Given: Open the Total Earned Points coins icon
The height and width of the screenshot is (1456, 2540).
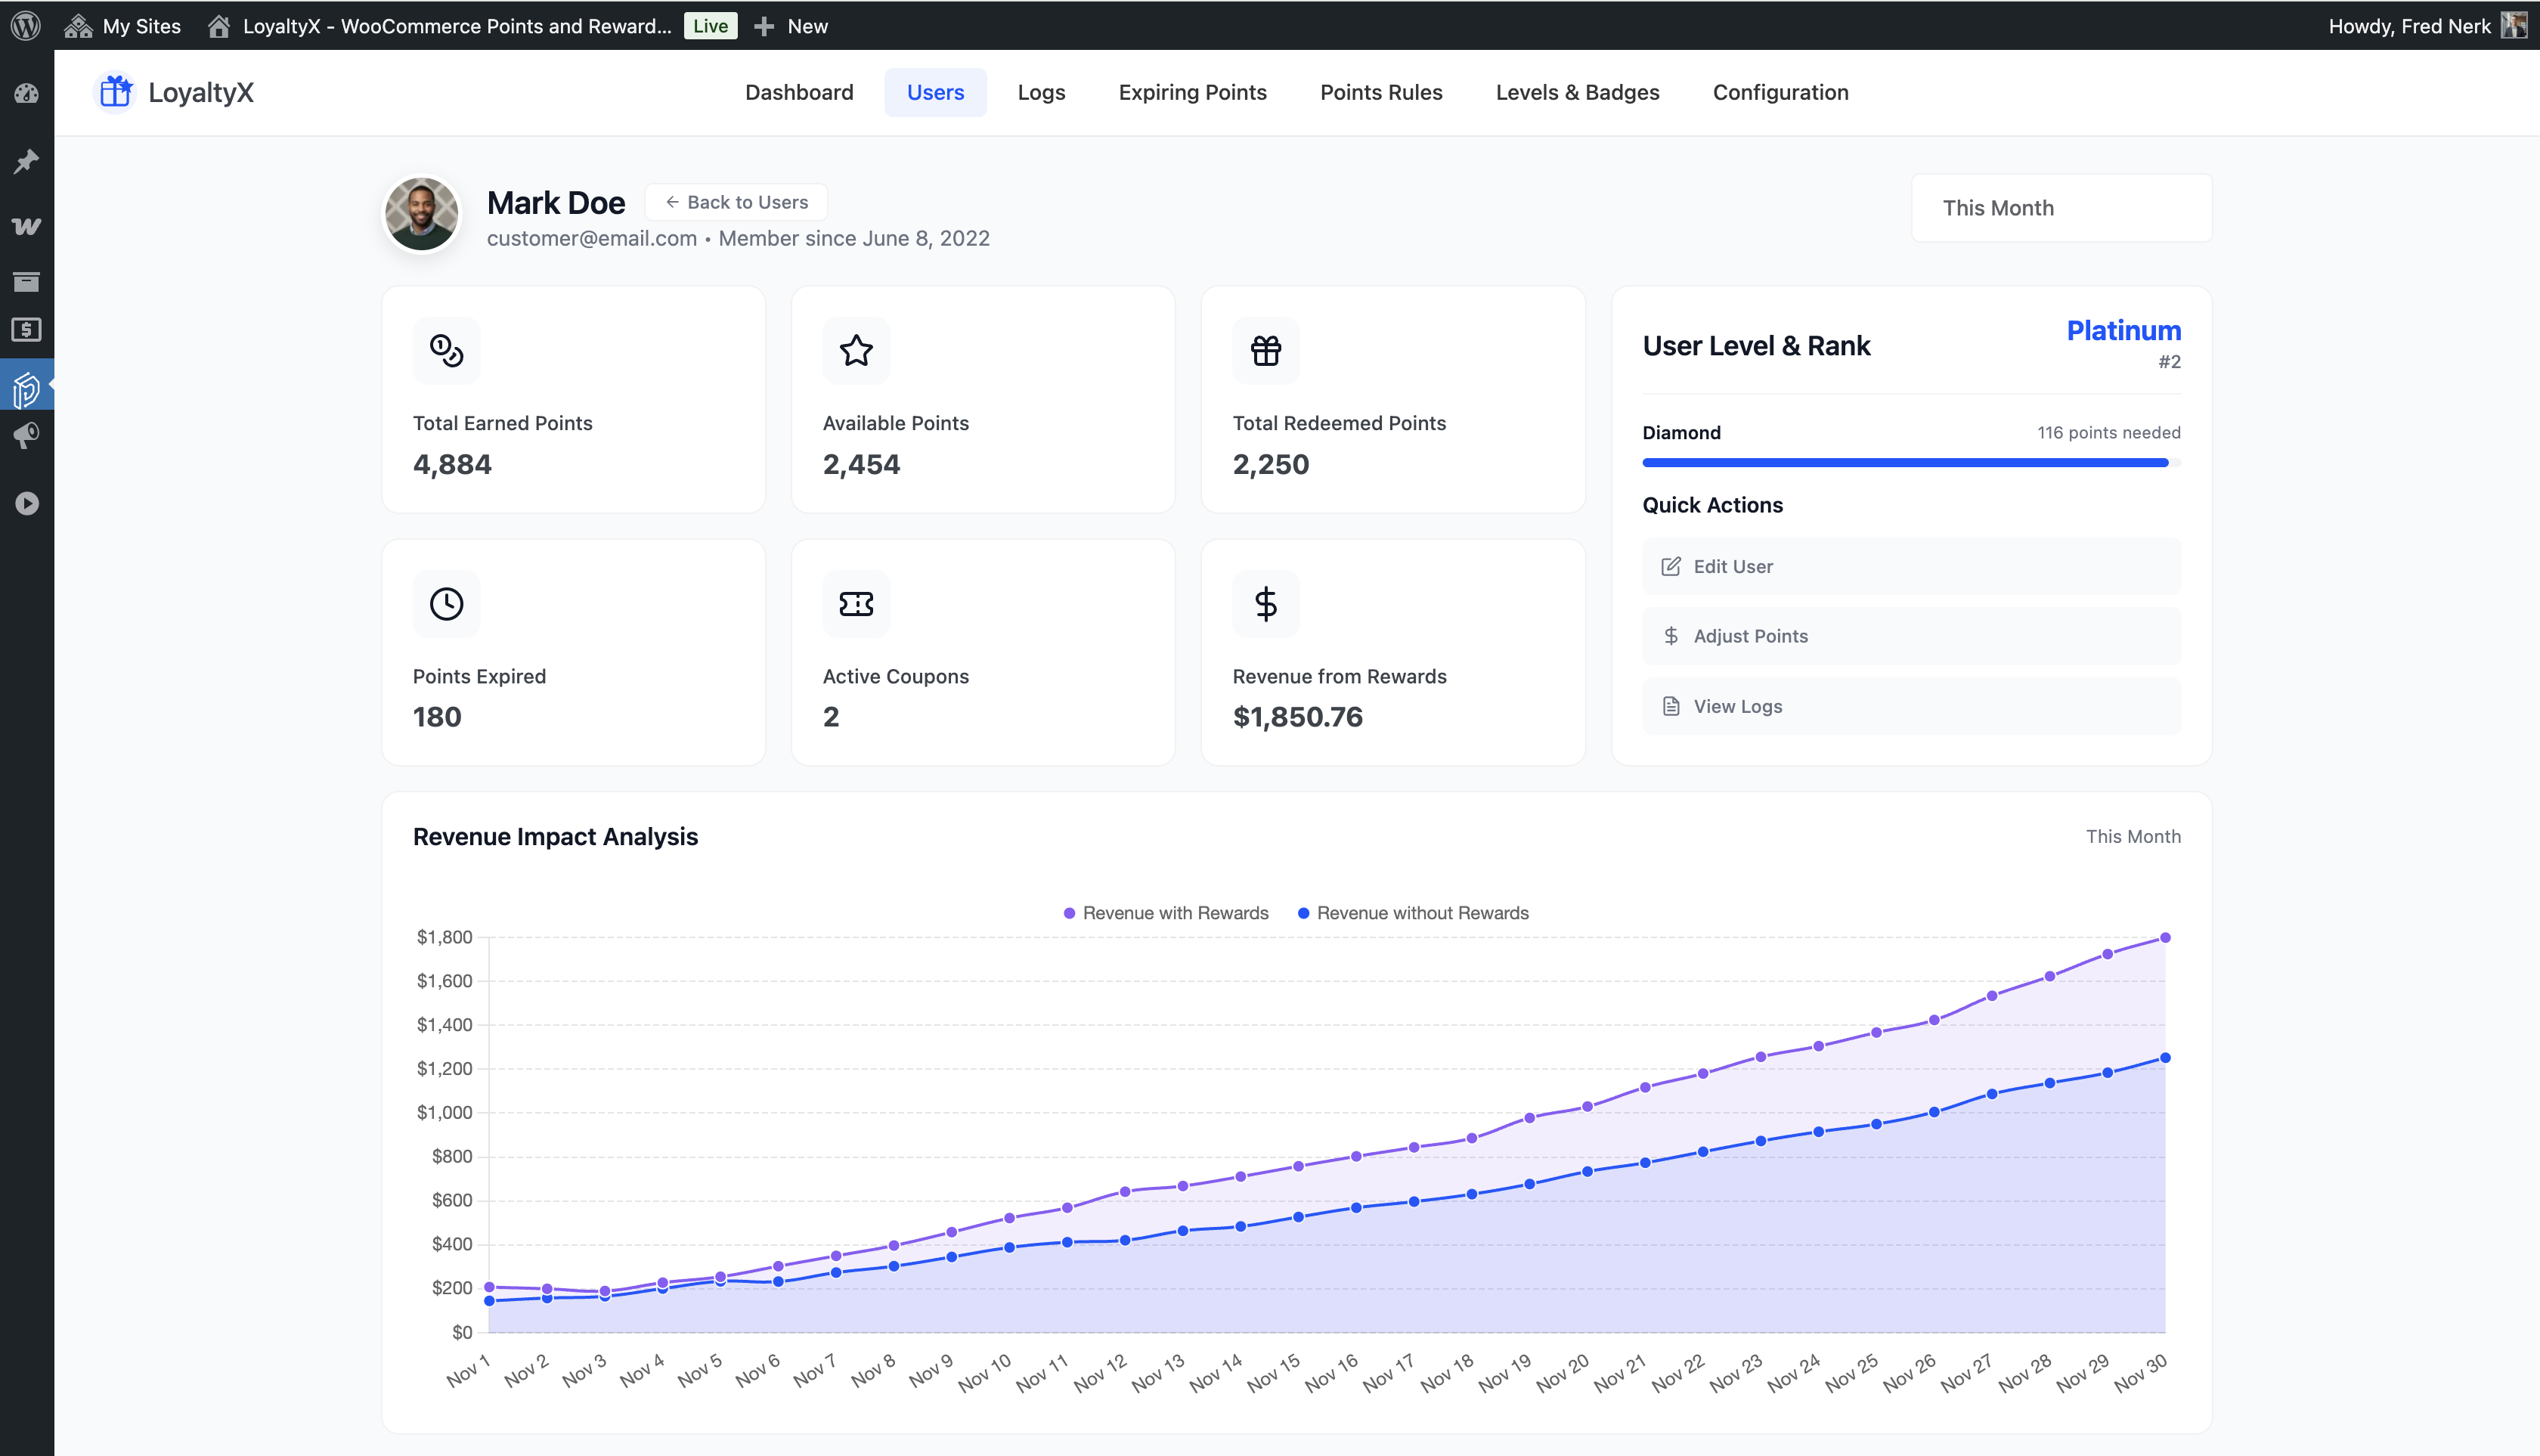Looking at the screenshot, I should [446, 350].
